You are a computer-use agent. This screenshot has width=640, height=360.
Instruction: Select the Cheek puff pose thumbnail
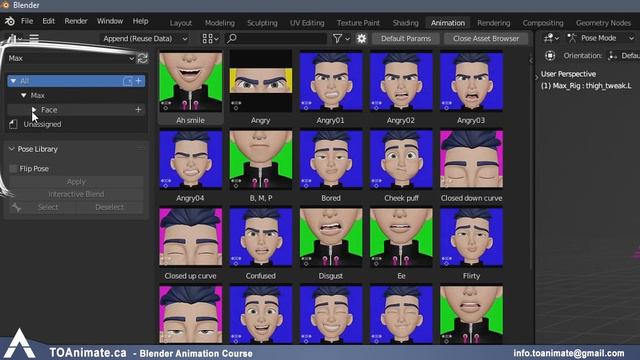401,160
